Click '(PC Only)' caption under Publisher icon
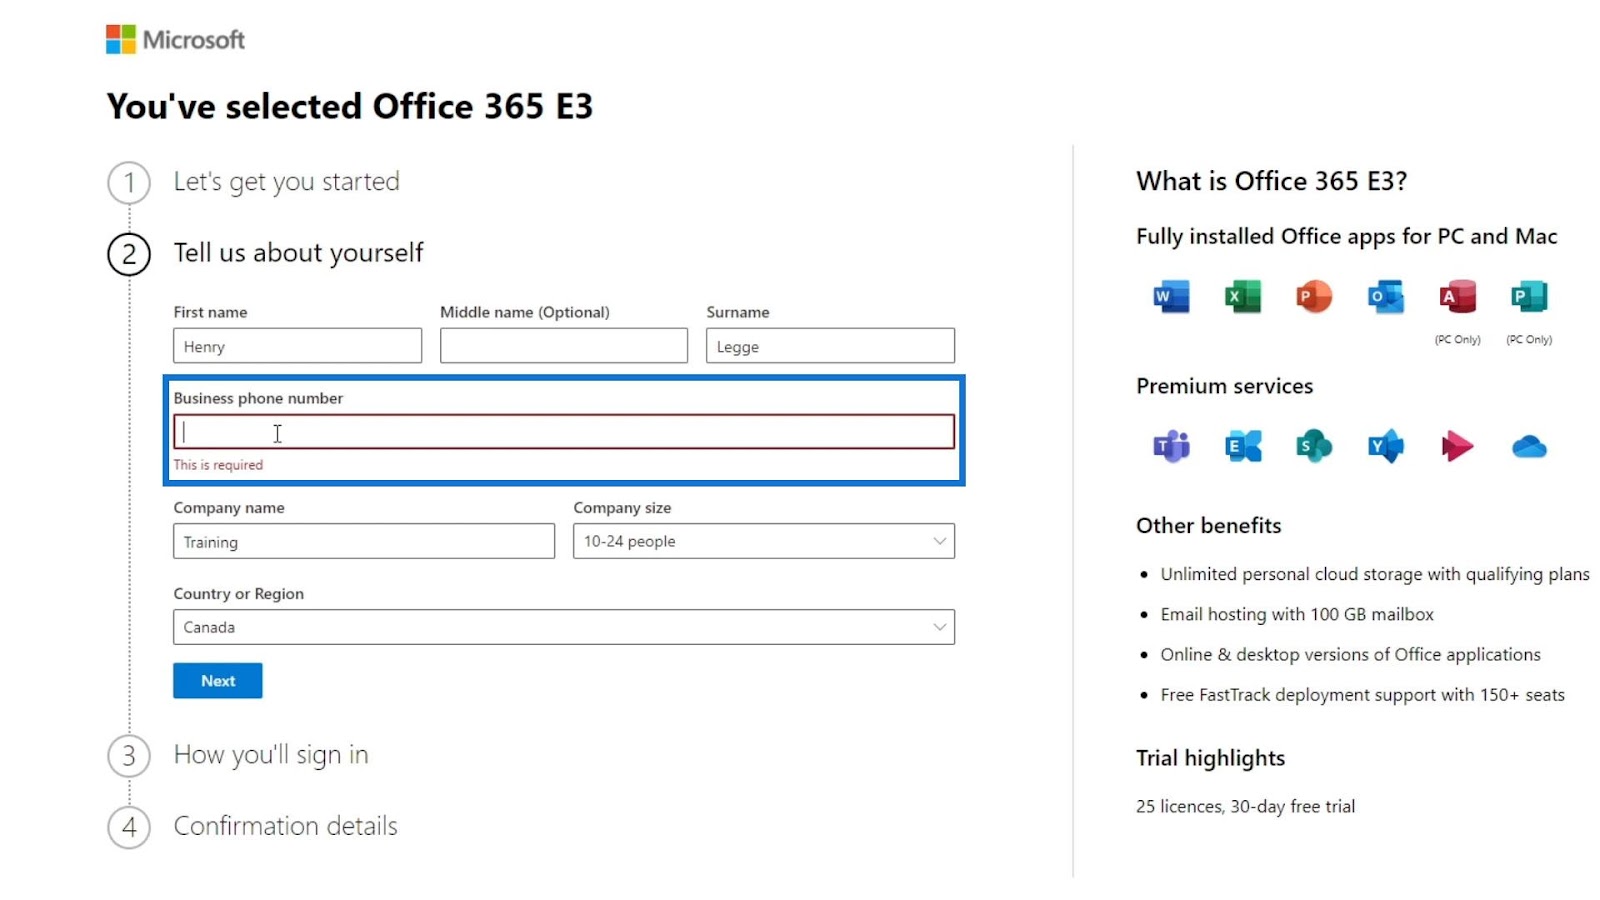 1529,340
